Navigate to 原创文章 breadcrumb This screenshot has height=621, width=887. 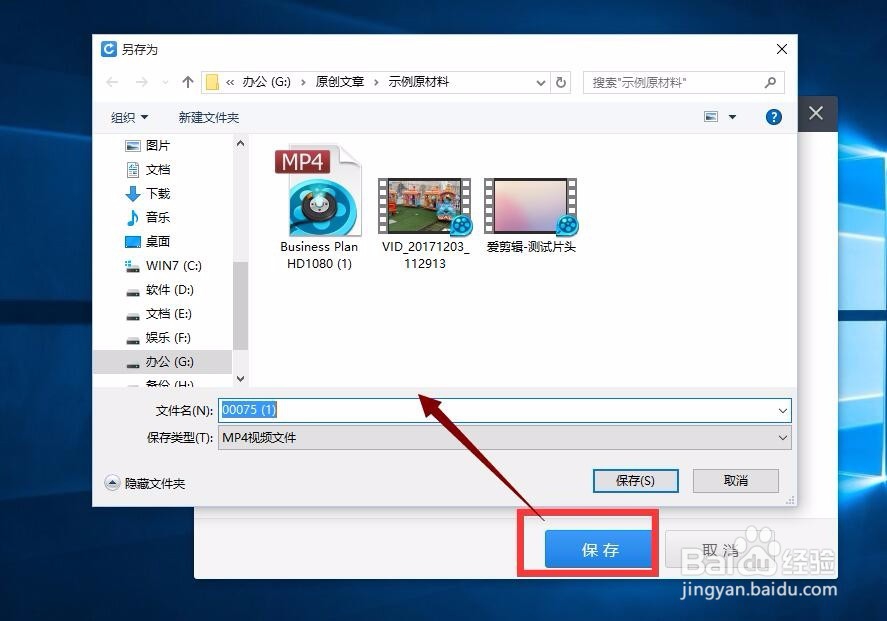coord(339,83)
